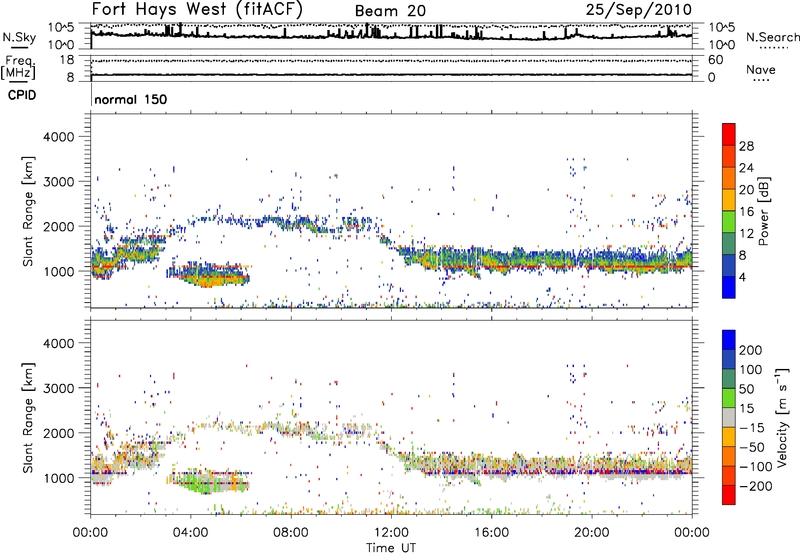This screenshot has height=554, width=800.
Task: Click the 'CPID' label
Action: click(x=22, y=95)
